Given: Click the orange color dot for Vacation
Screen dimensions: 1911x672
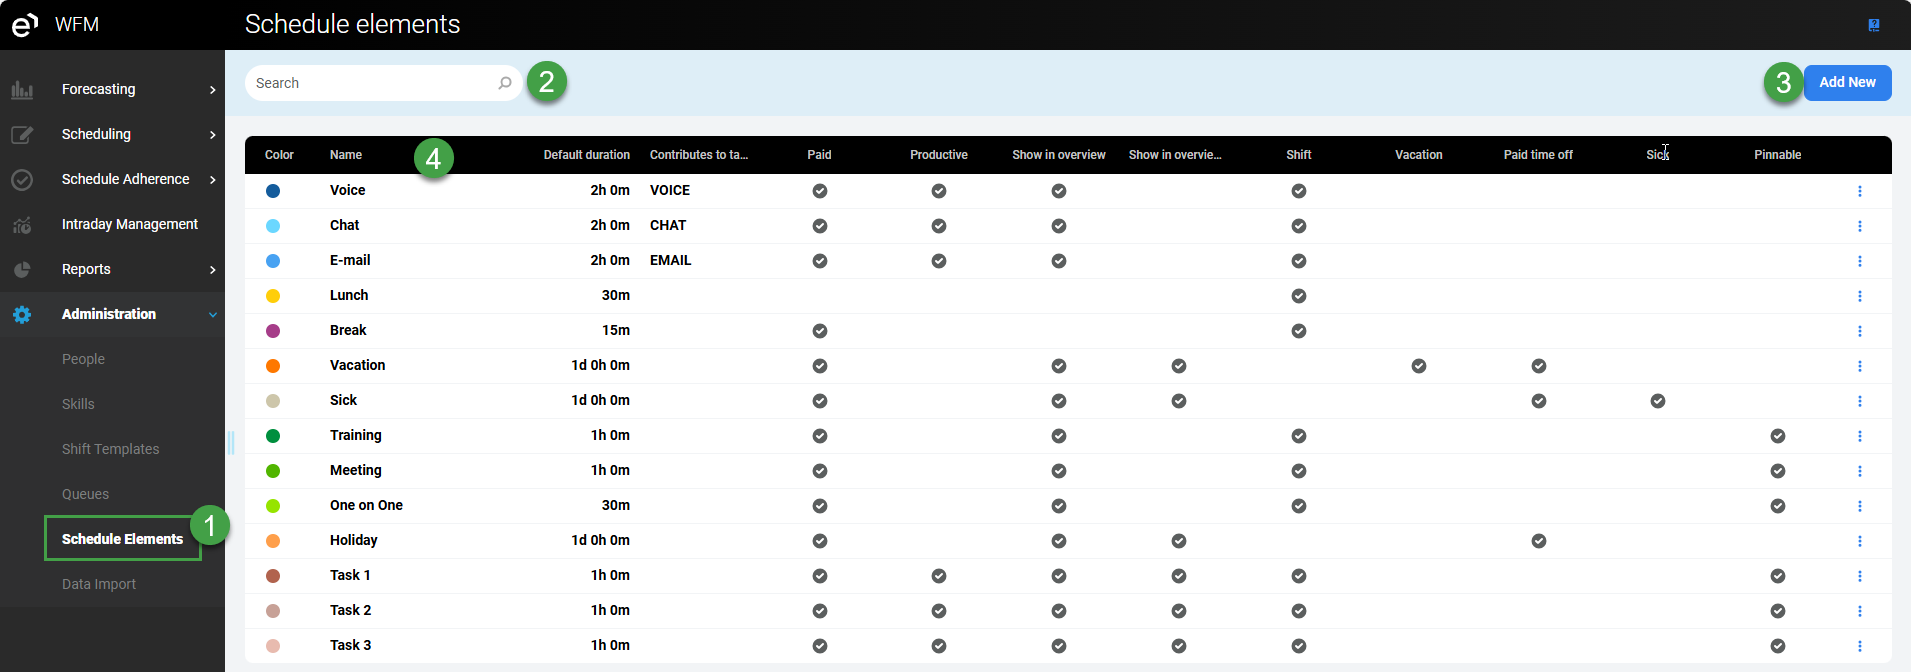Looking at the screenshot, I should (273, 366).
